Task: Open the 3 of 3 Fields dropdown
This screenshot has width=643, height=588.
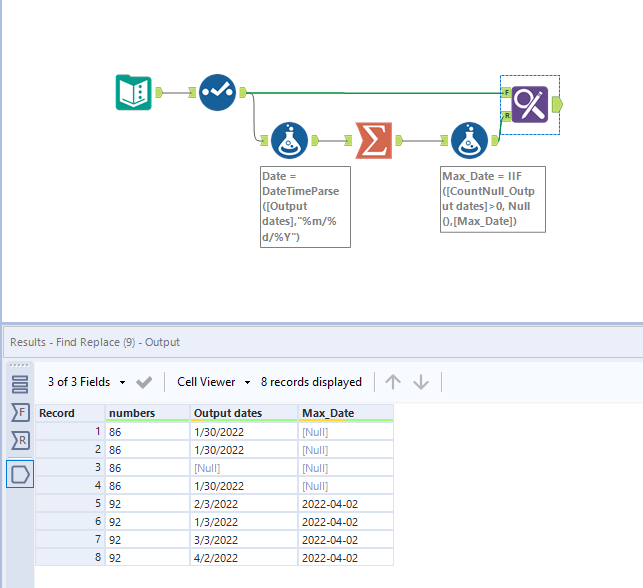Action: tap(87, 382)
